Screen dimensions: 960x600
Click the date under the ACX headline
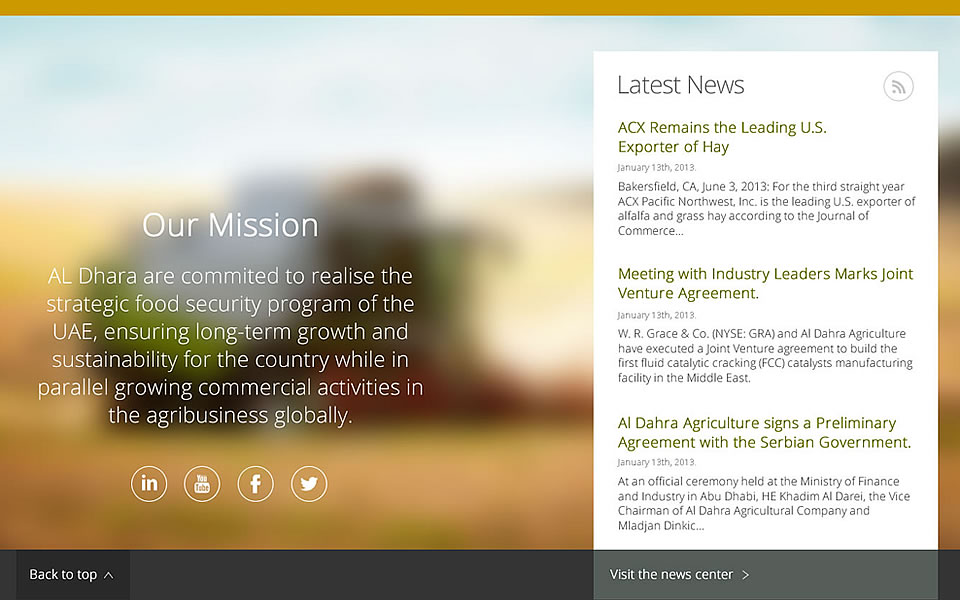pyautogui.click(x=657, y=167)
